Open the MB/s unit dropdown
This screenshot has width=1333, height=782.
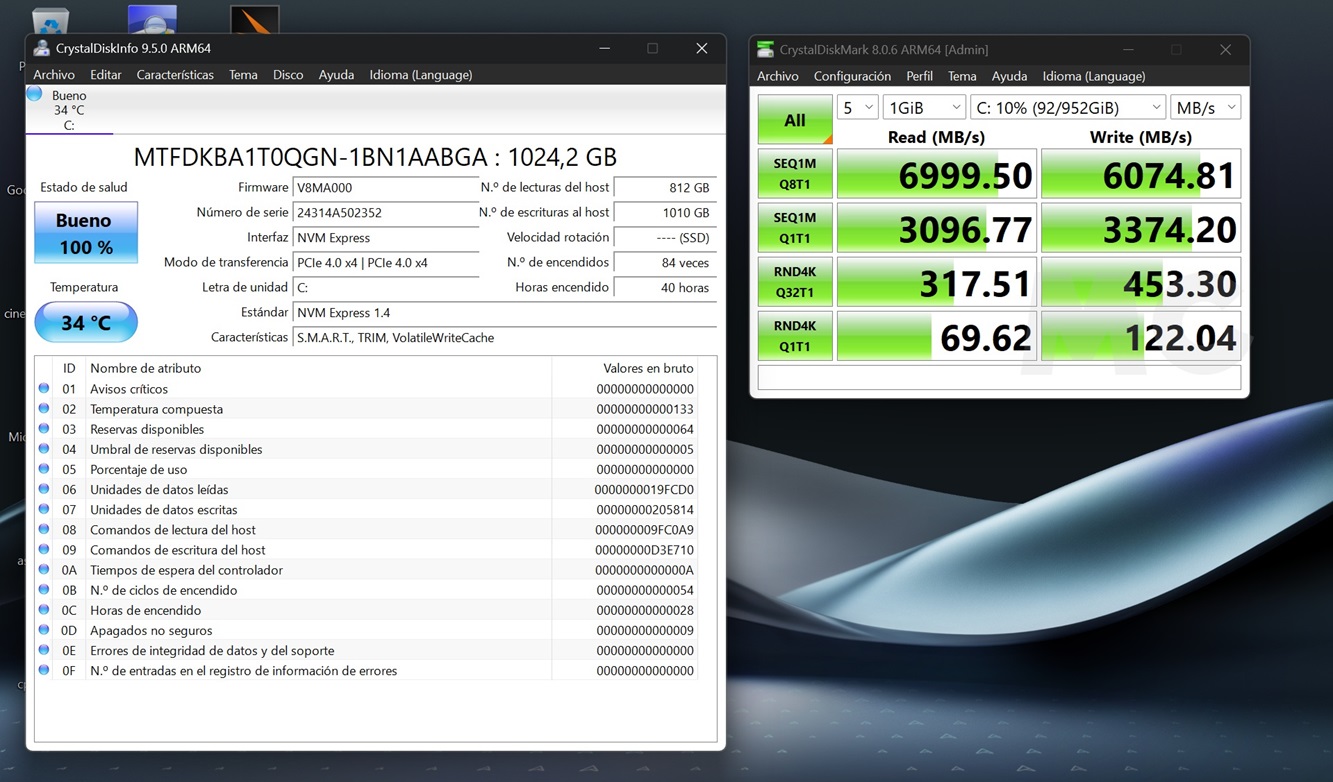pyautogui.click(x=1205, y=107)
